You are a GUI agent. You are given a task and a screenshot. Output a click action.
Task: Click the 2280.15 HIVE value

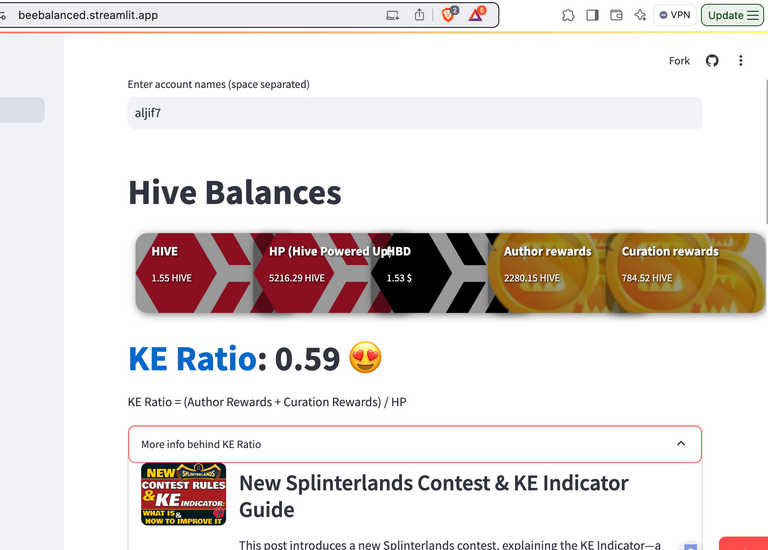point(531,278)
